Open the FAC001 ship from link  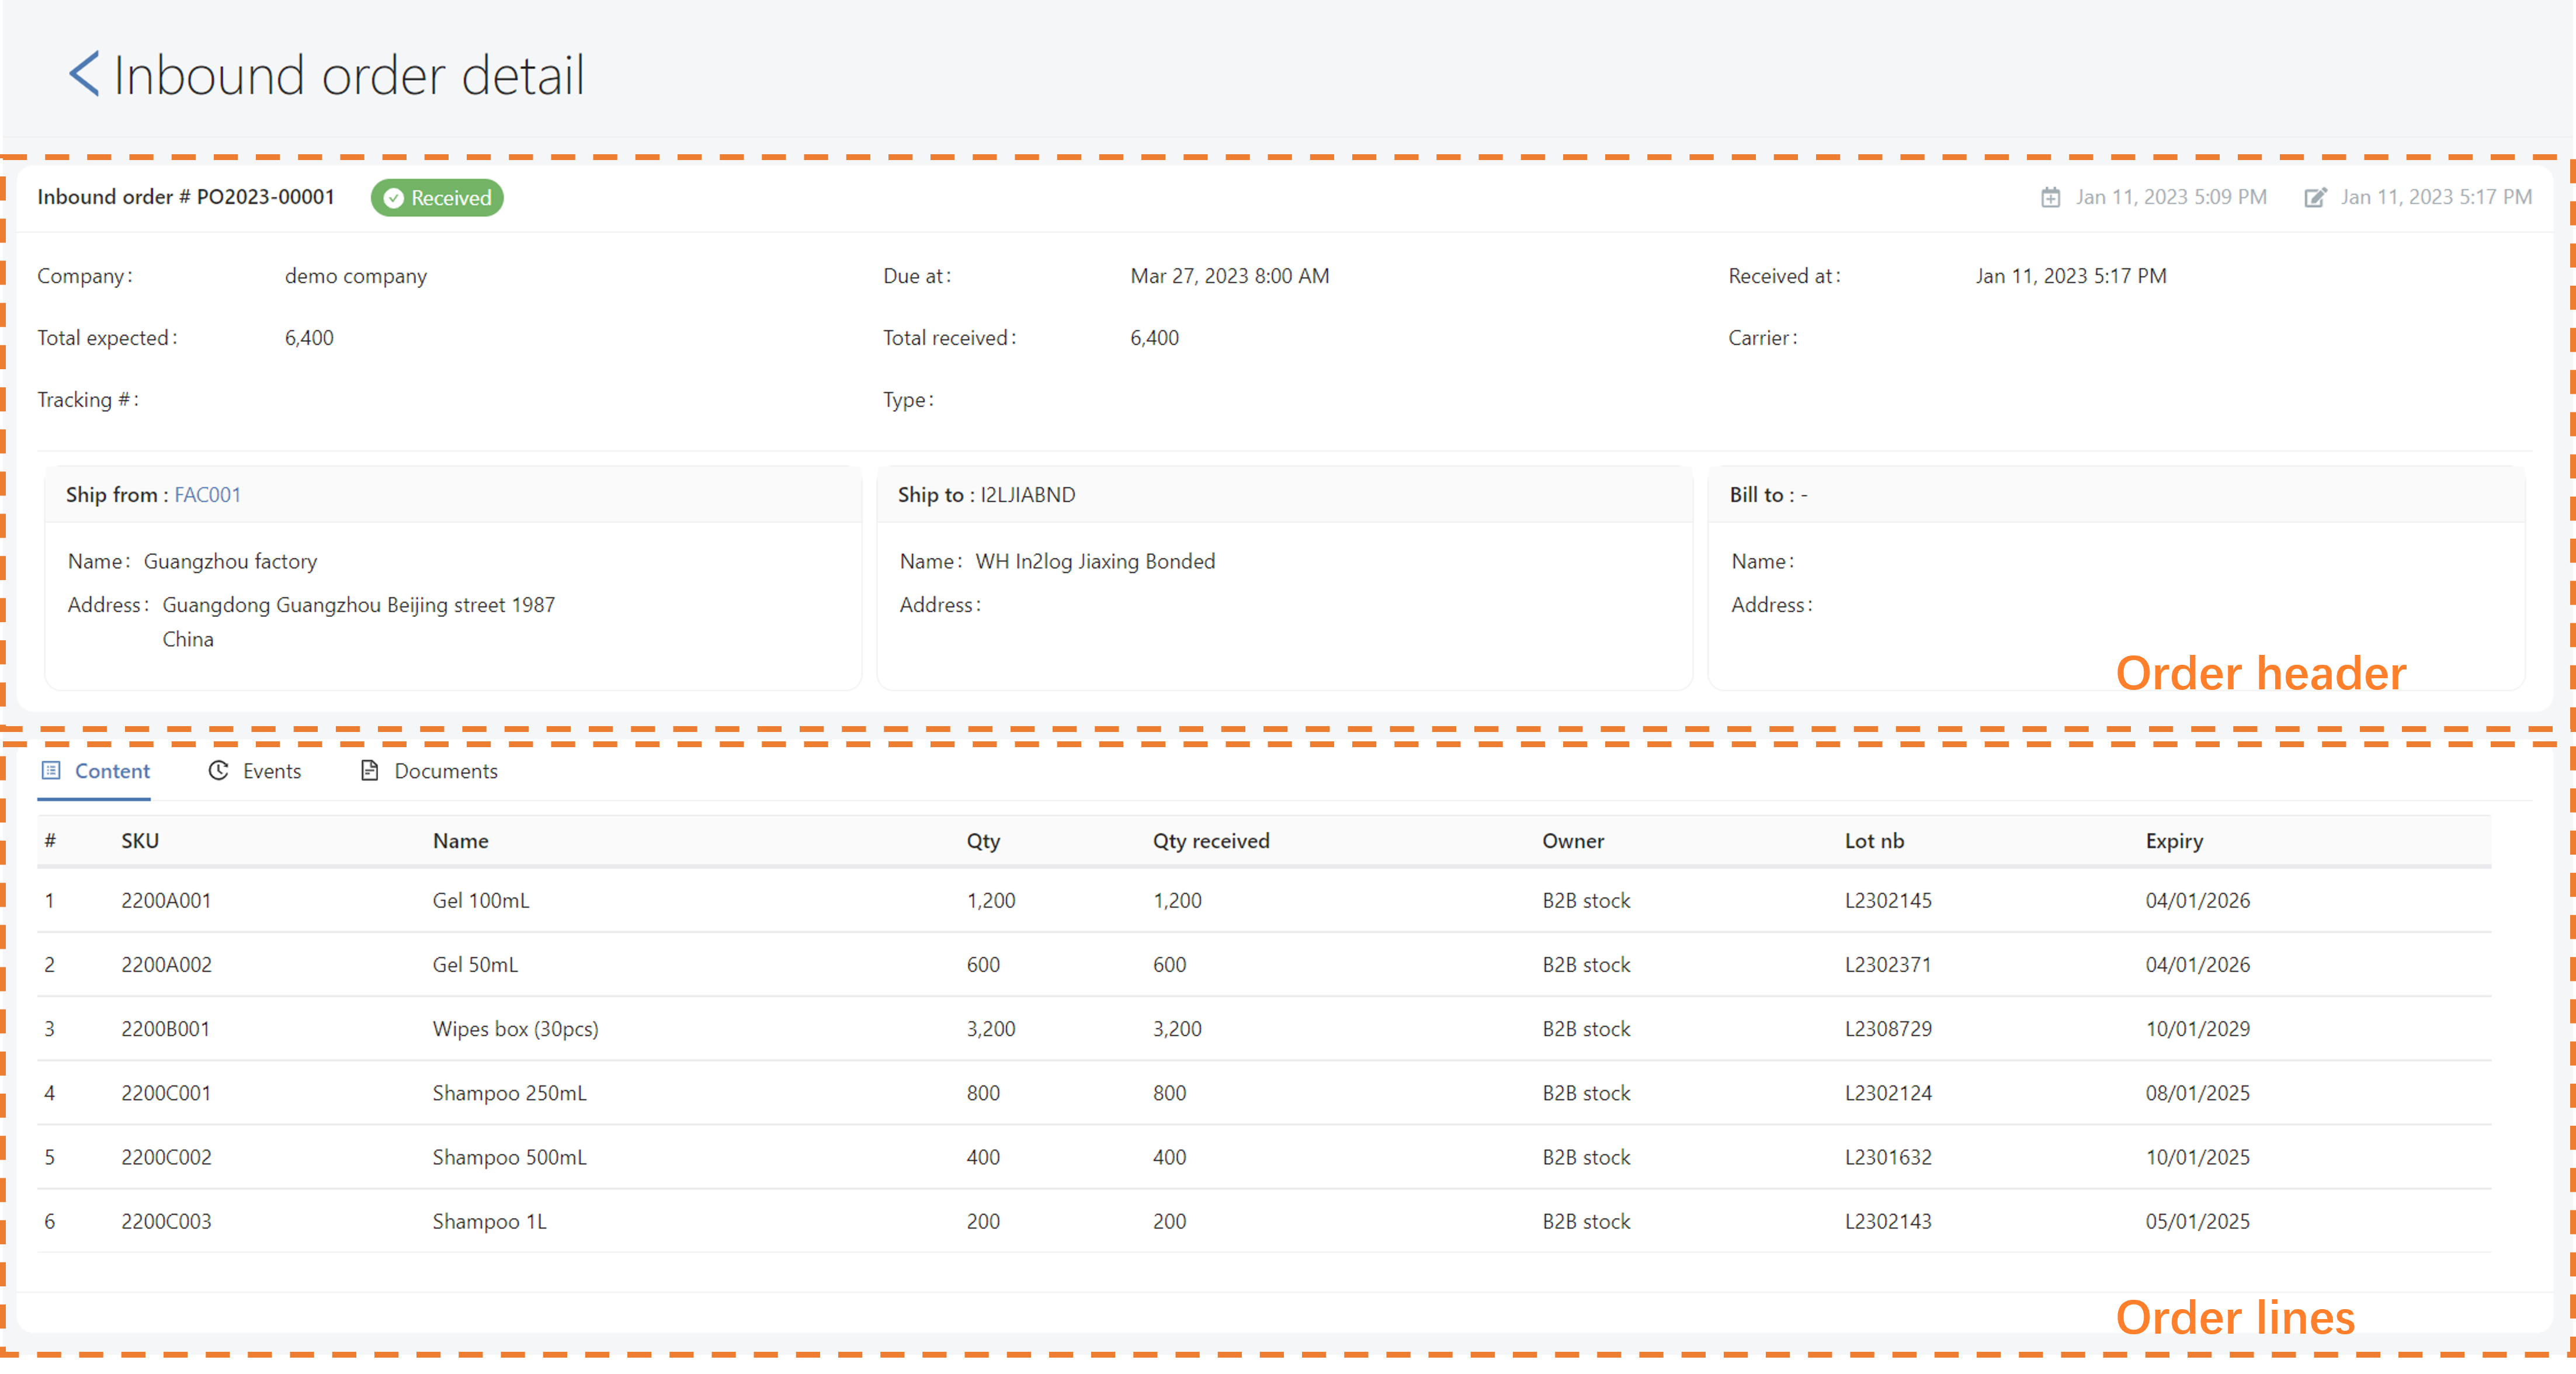[207, 495]
